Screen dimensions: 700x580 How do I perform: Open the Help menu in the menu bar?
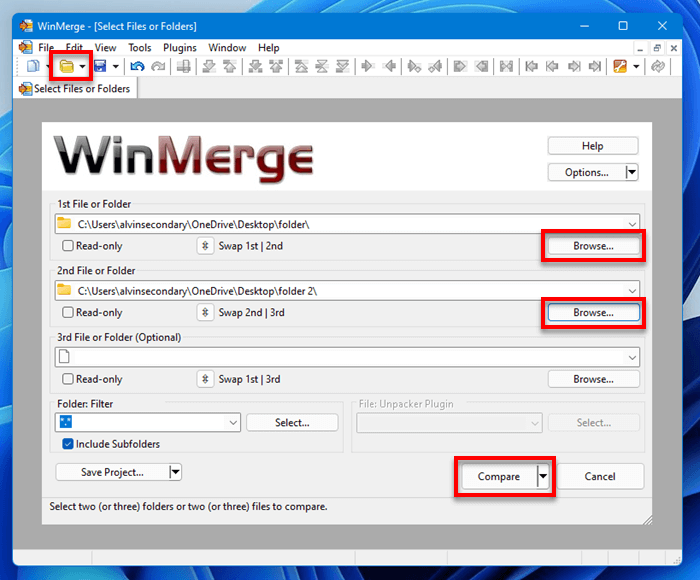tap(269, 48)
